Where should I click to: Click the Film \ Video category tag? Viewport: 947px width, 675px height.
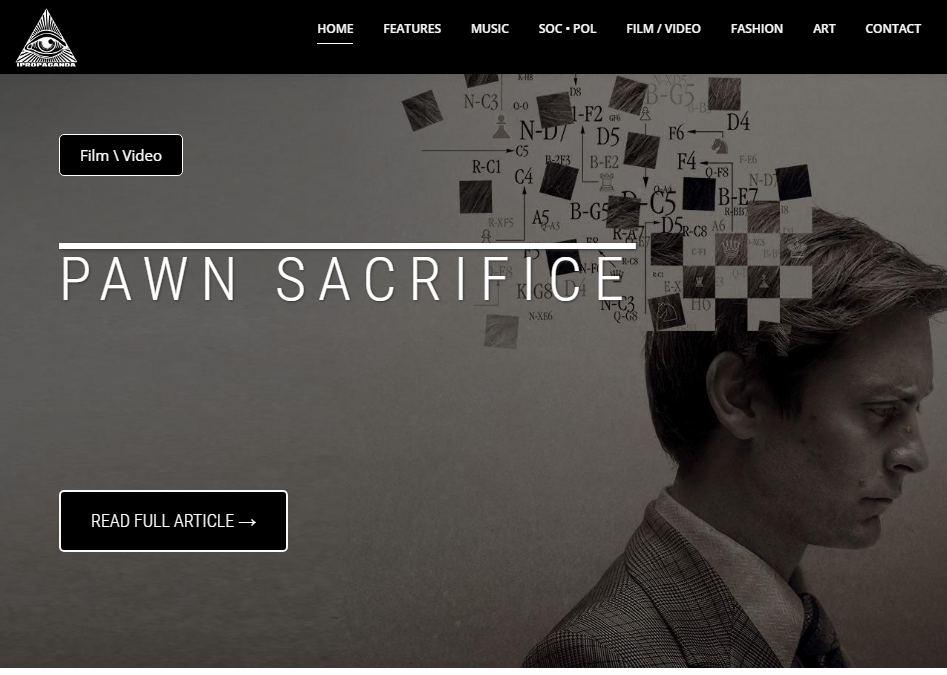[x=121, y=155]
